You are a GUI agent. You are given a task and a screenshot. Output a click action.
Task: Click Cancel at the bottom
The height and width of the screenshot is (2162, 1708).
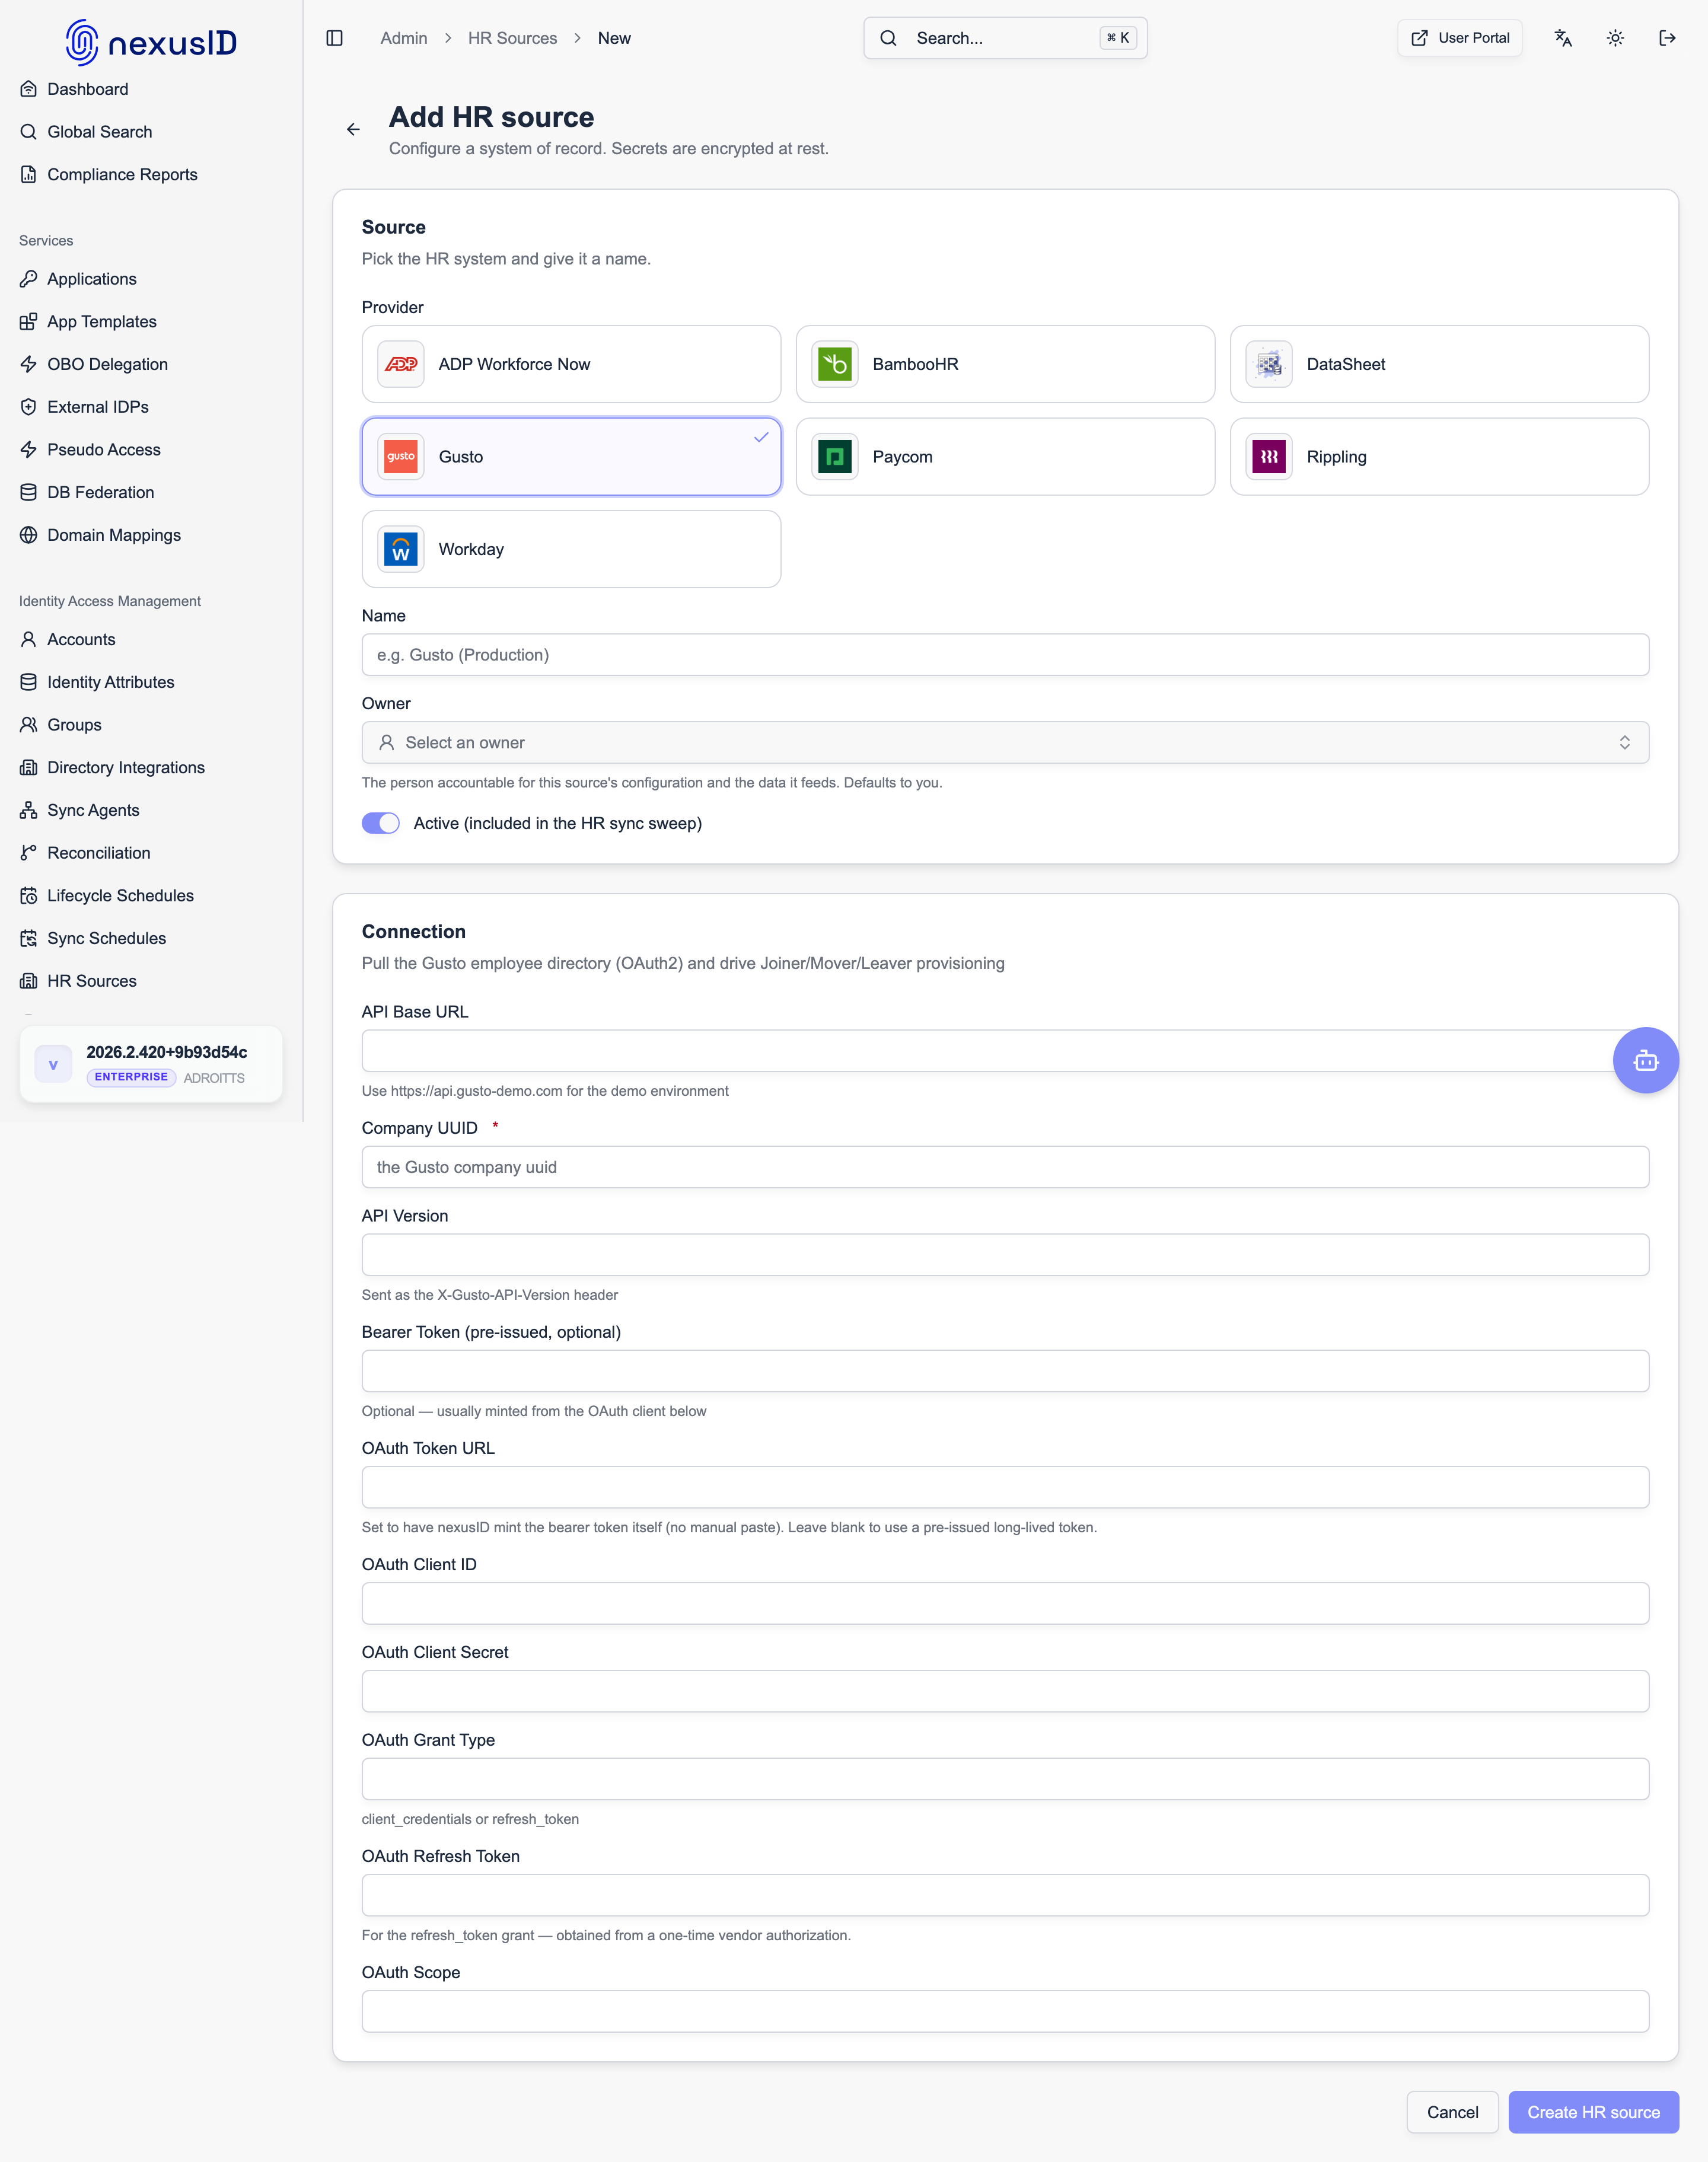[1452, 2112]
